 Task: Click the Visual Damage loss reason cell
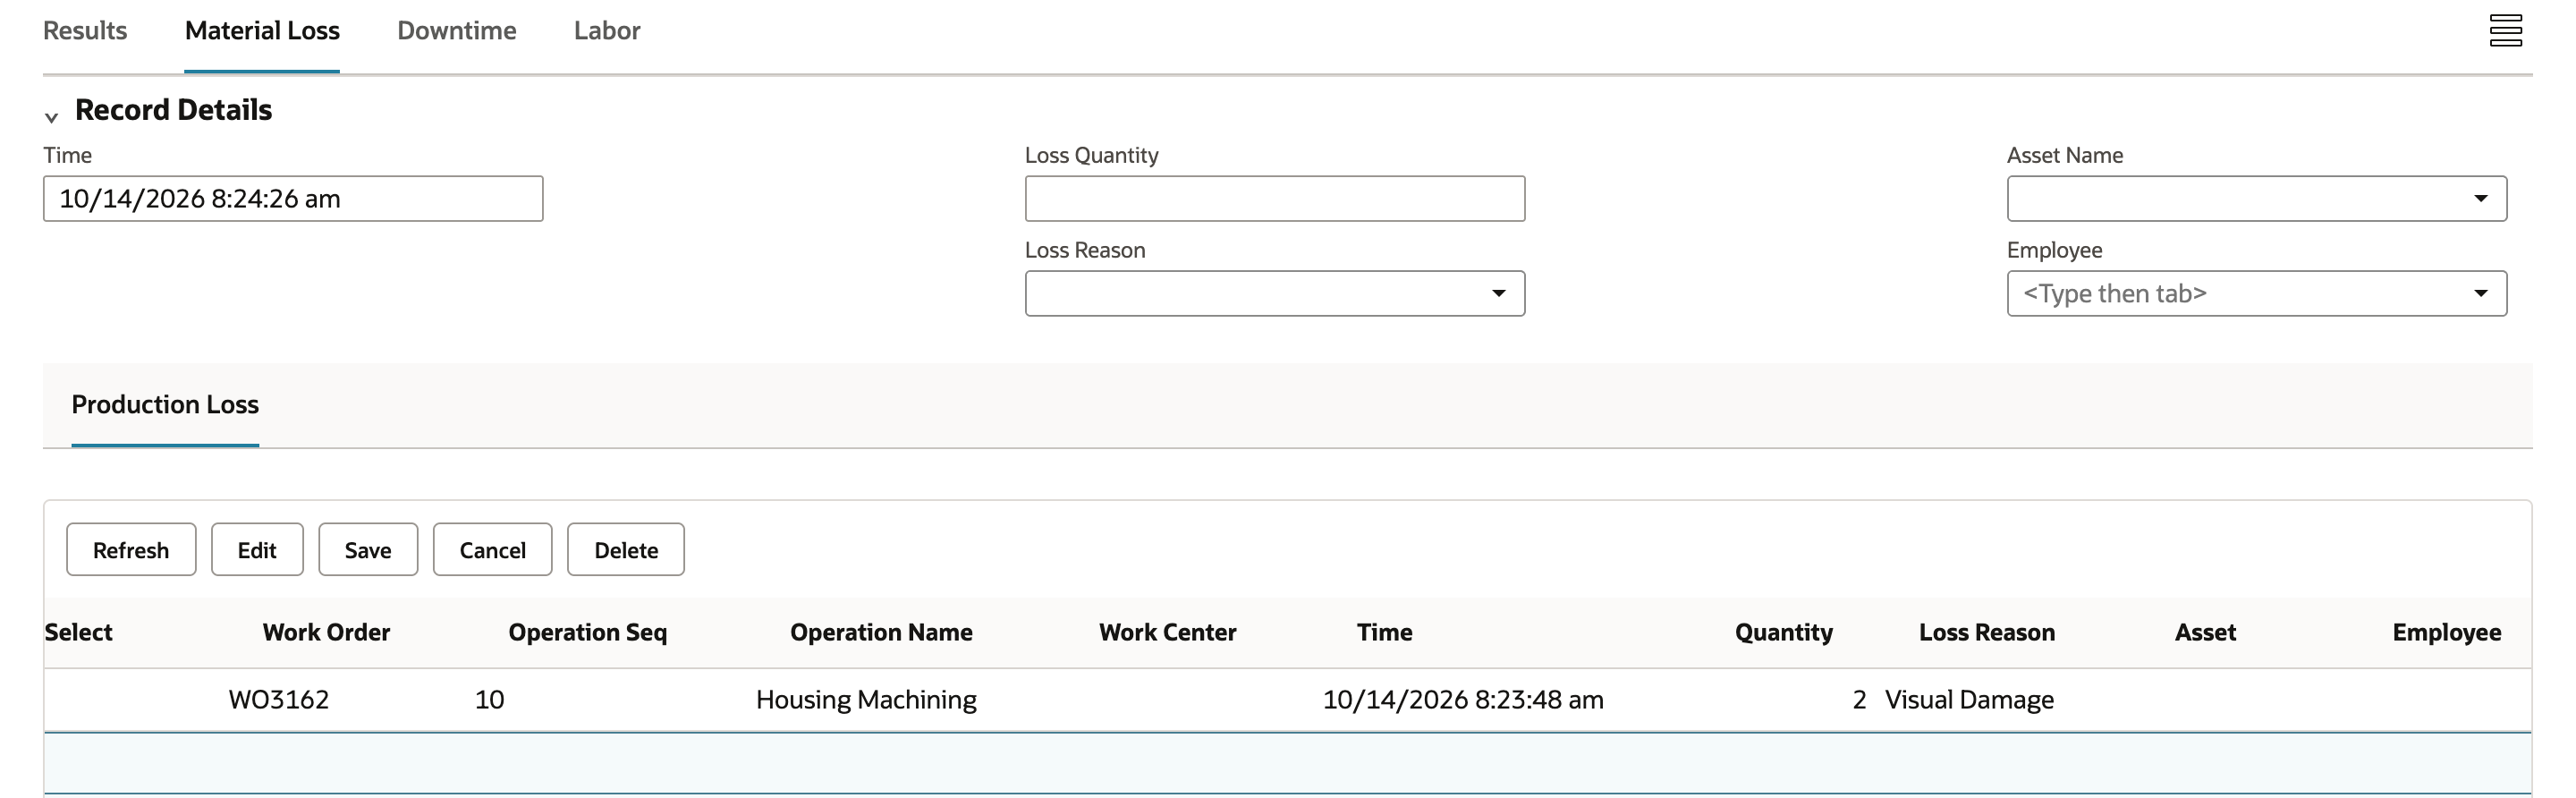click(1969, 699)
